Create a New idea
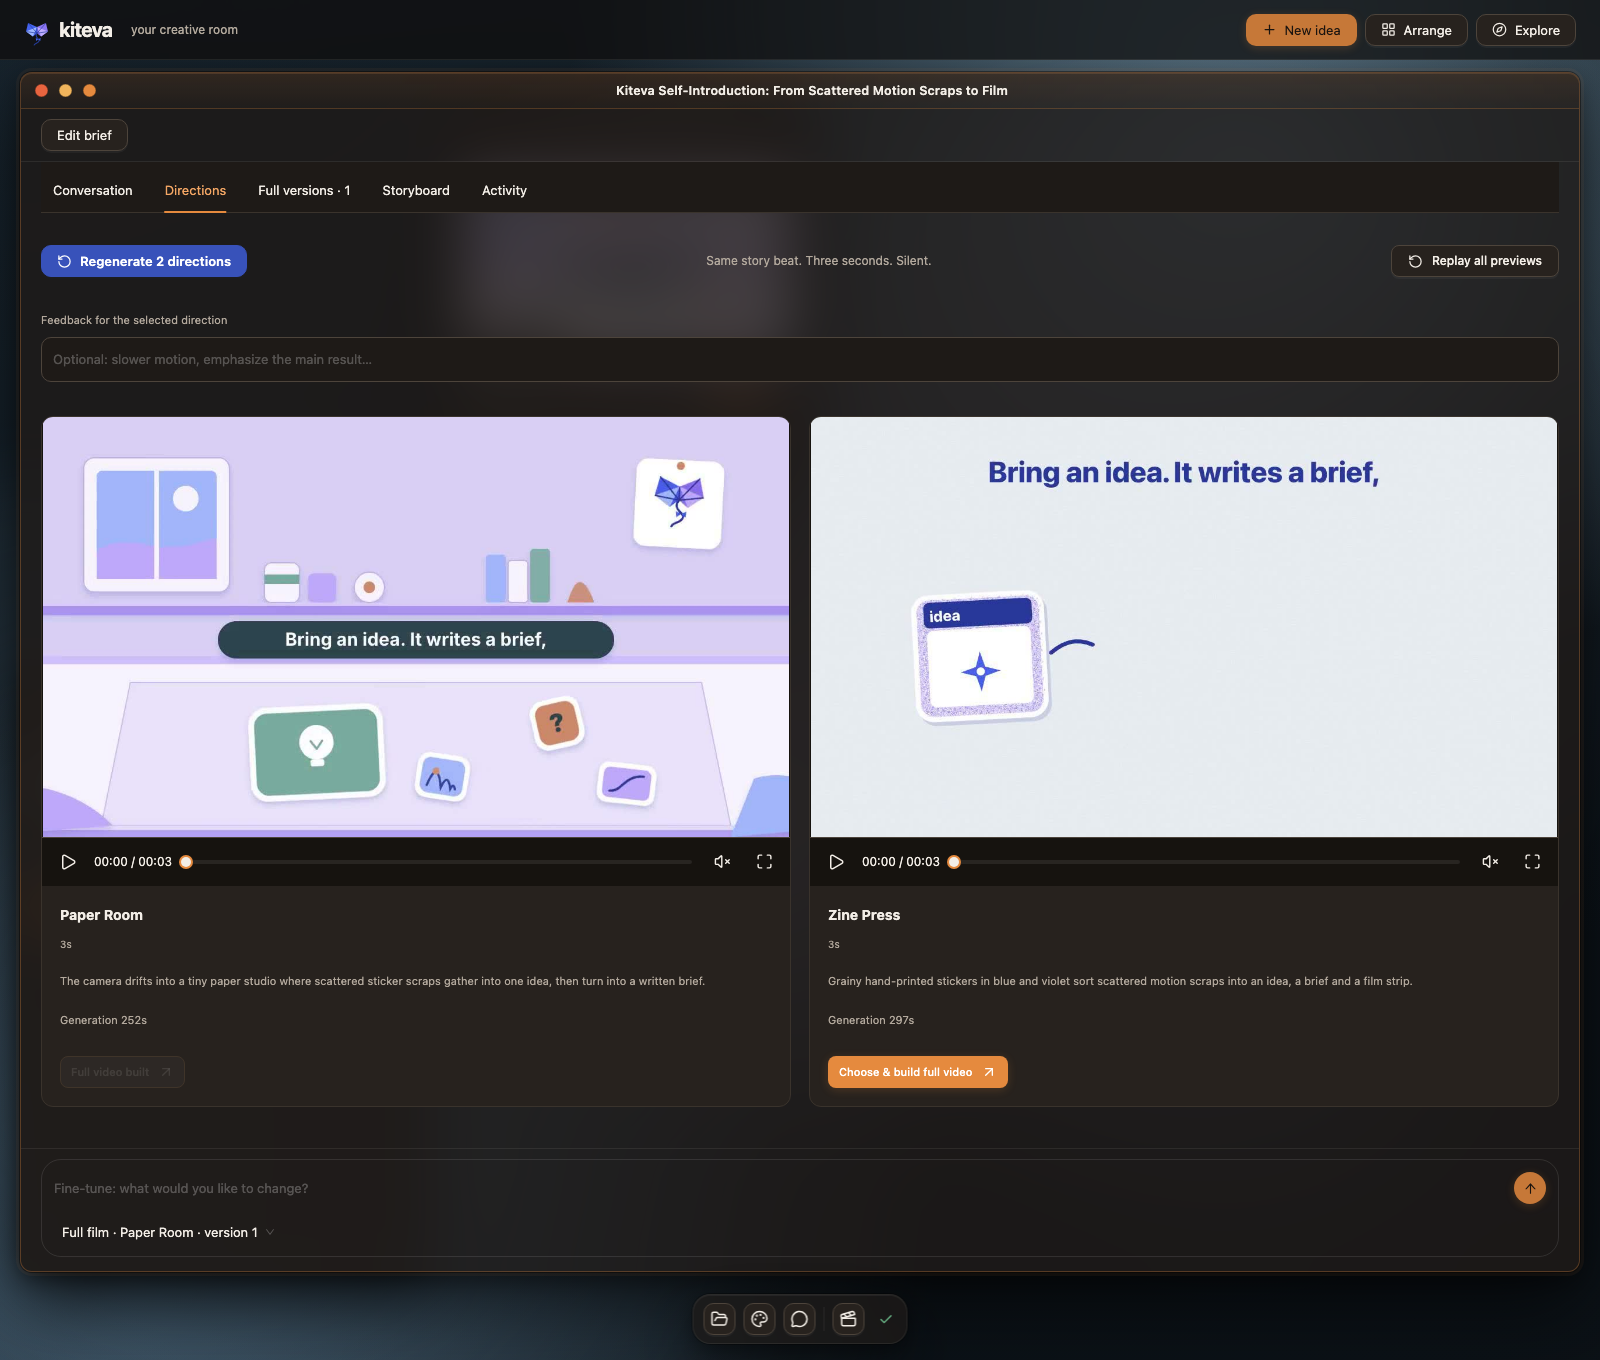Image resolution: width=1600 pixels, height=1360 pixels. (1301, 30)
